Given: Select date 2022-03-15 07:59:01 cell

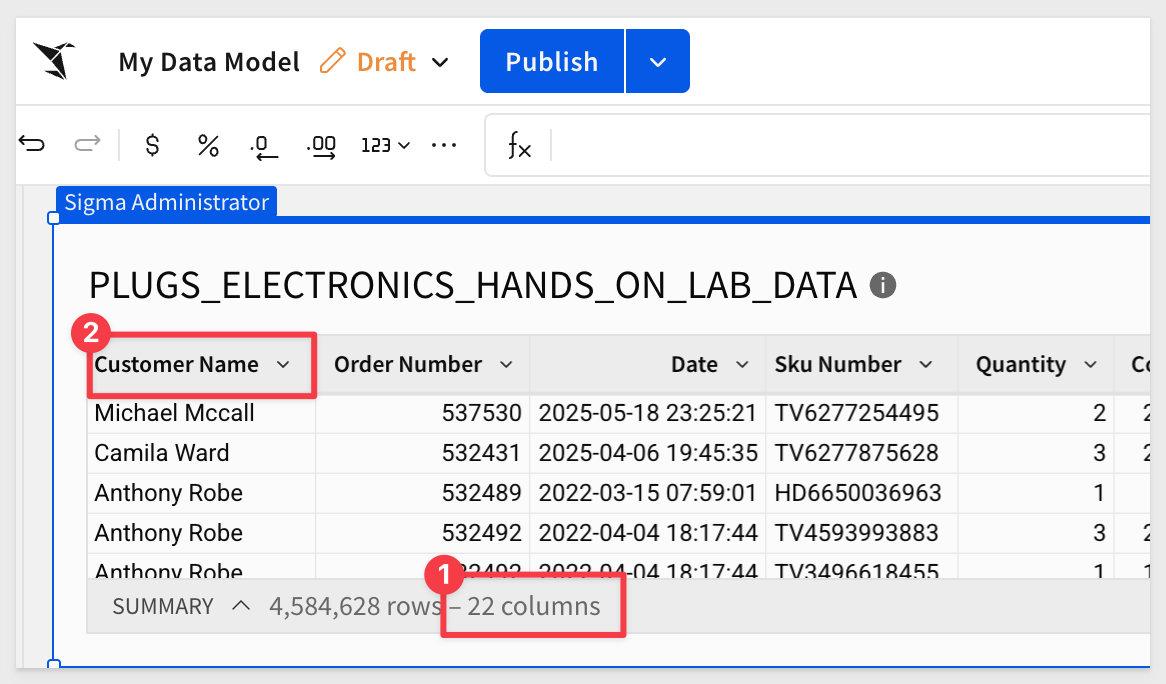Looking at the screenshot, I should [x=648, y=494].
